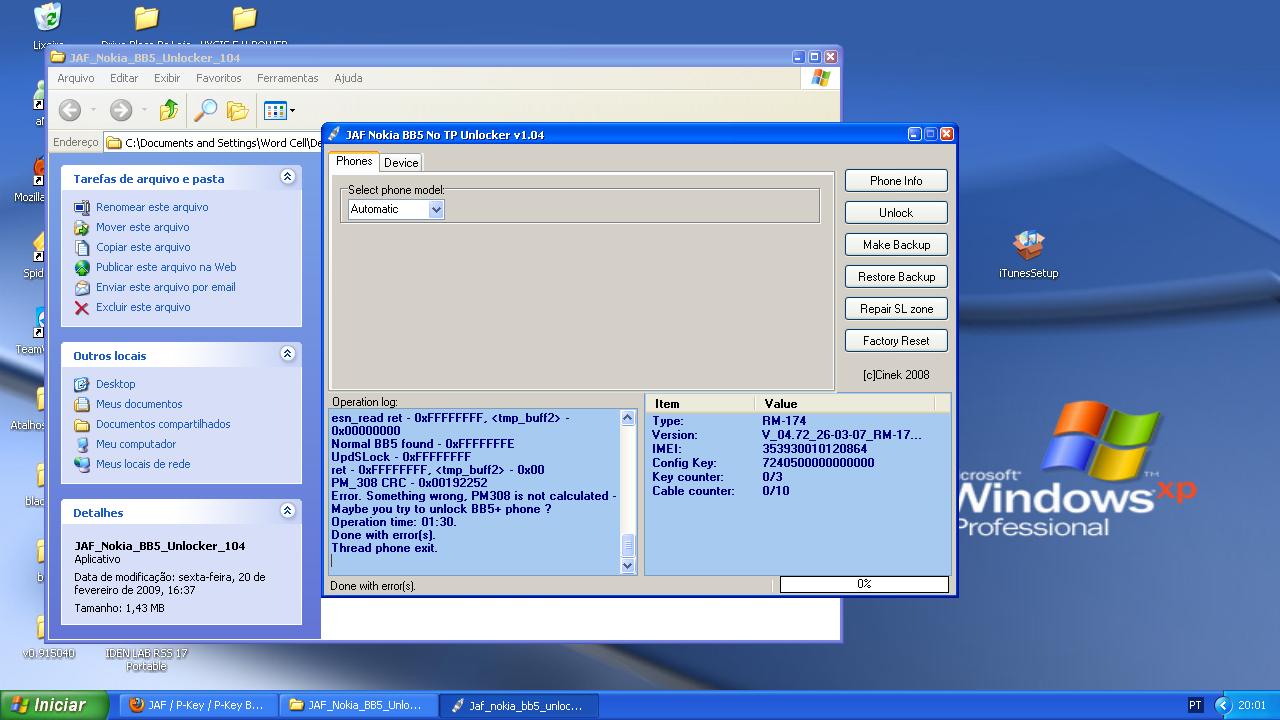Click Enviar este arquivo por email
The width and height of the screenshot is (1280, 720).
(x=166, y=287)
